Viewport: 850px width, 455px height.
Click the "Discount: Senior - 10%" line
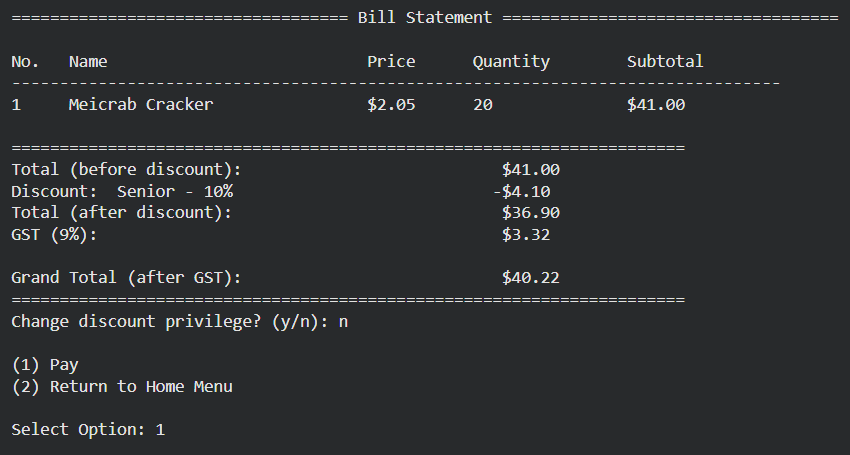122,191
